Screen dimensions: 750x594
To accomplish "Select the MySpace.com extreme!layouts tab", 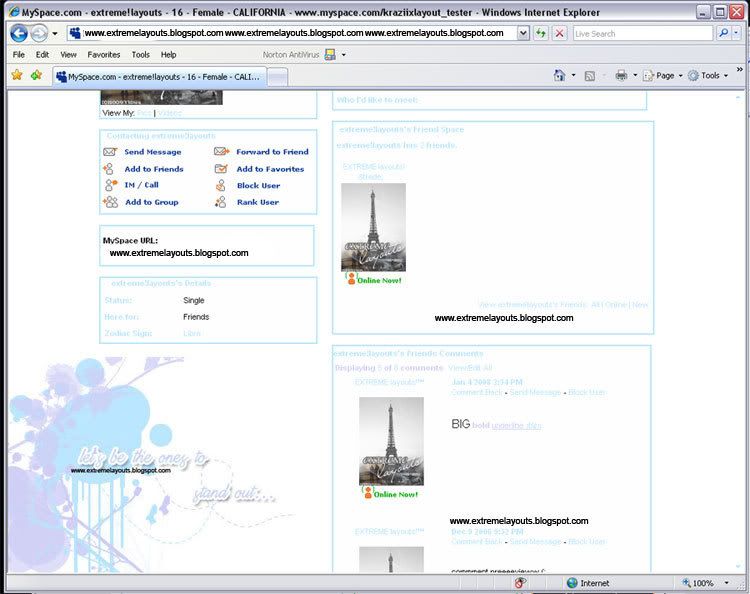I will click(x=158, y=77).
